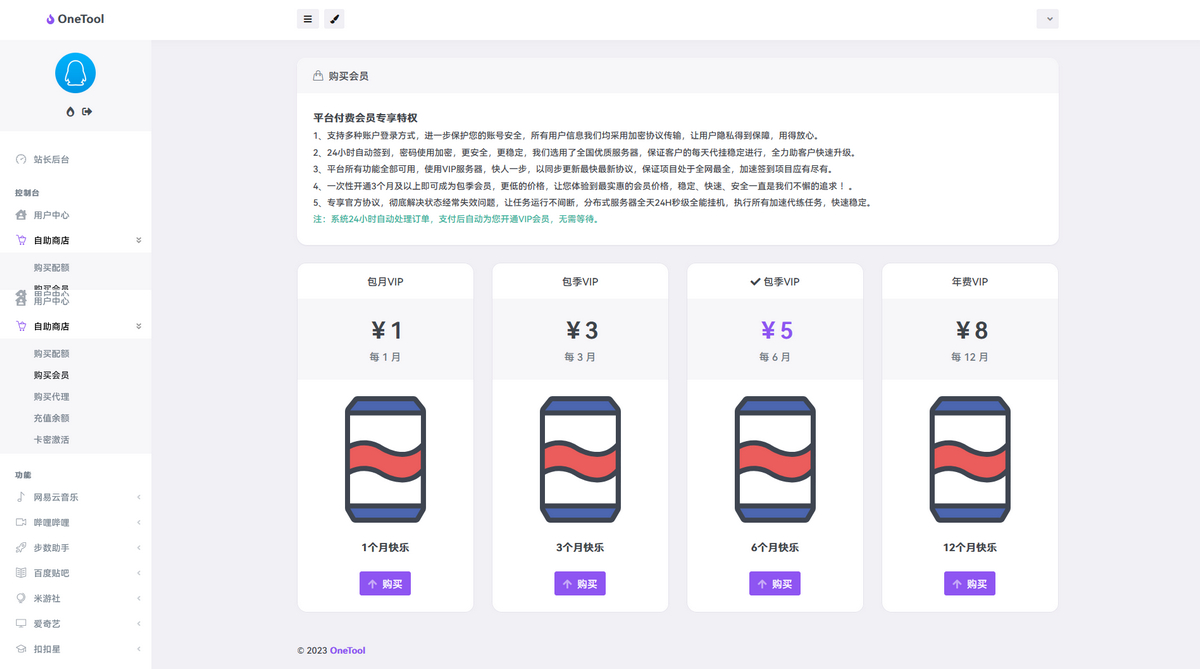Image resolution: width=1200 pixels, height=669 pixels.
Task: Click the soda can image for 1个月快乐
Action: [385, 459]
